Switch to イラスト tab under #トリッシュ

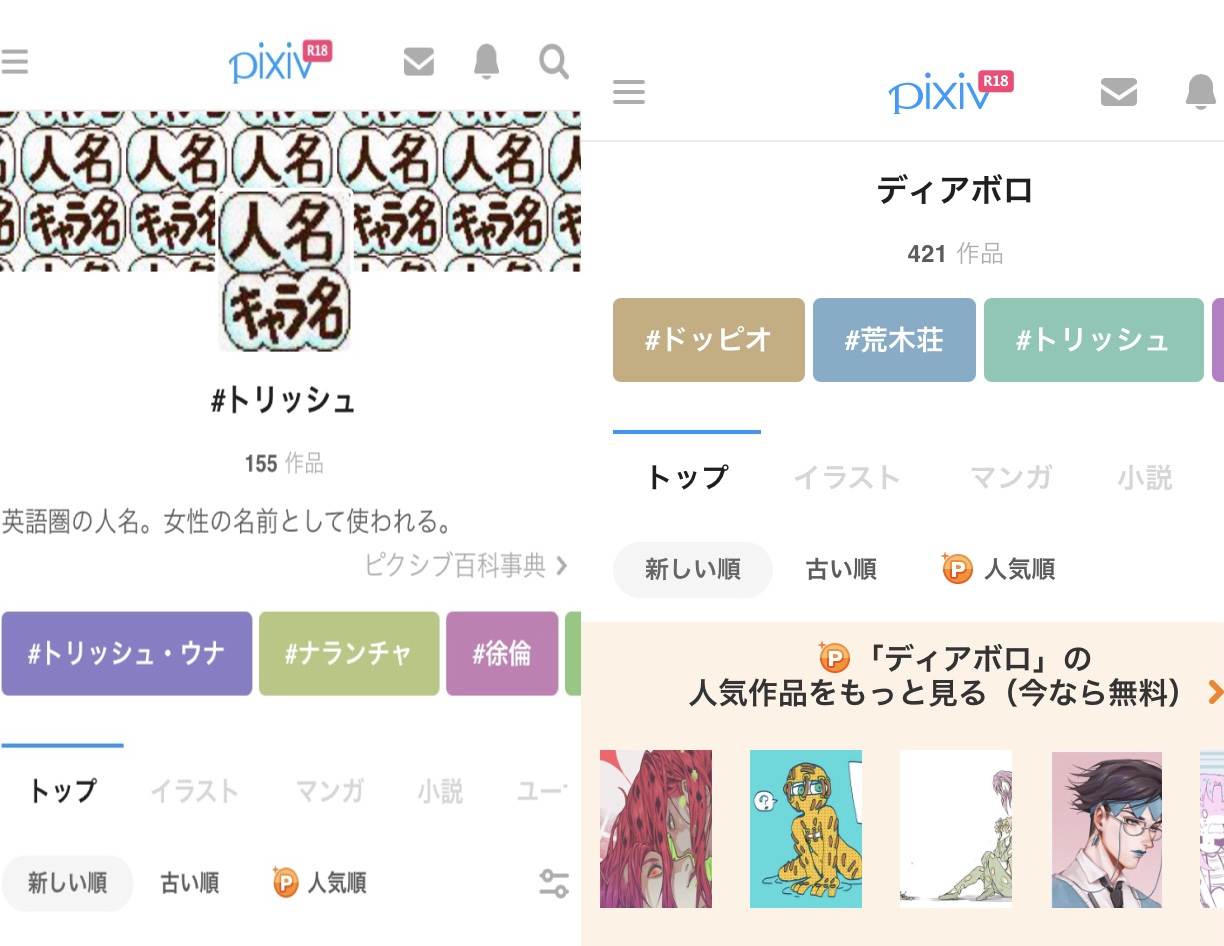click(195, 792)
